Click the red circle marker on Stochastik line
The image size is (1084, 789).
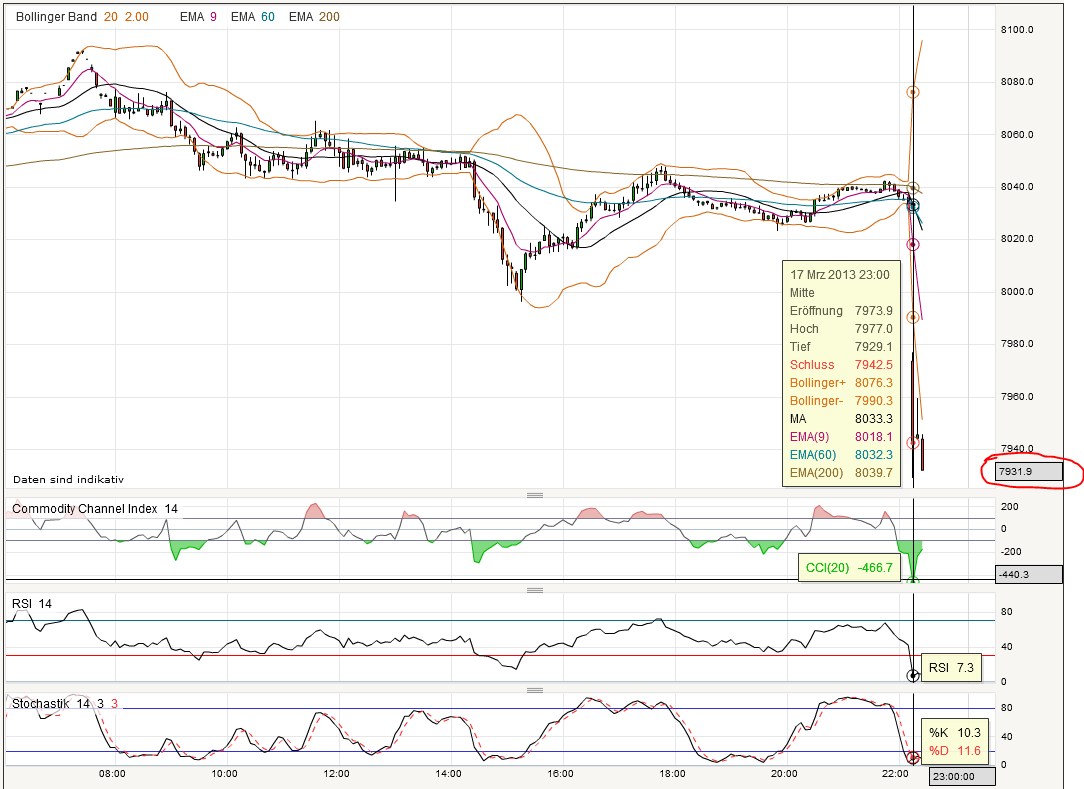[x=913, y=757]
